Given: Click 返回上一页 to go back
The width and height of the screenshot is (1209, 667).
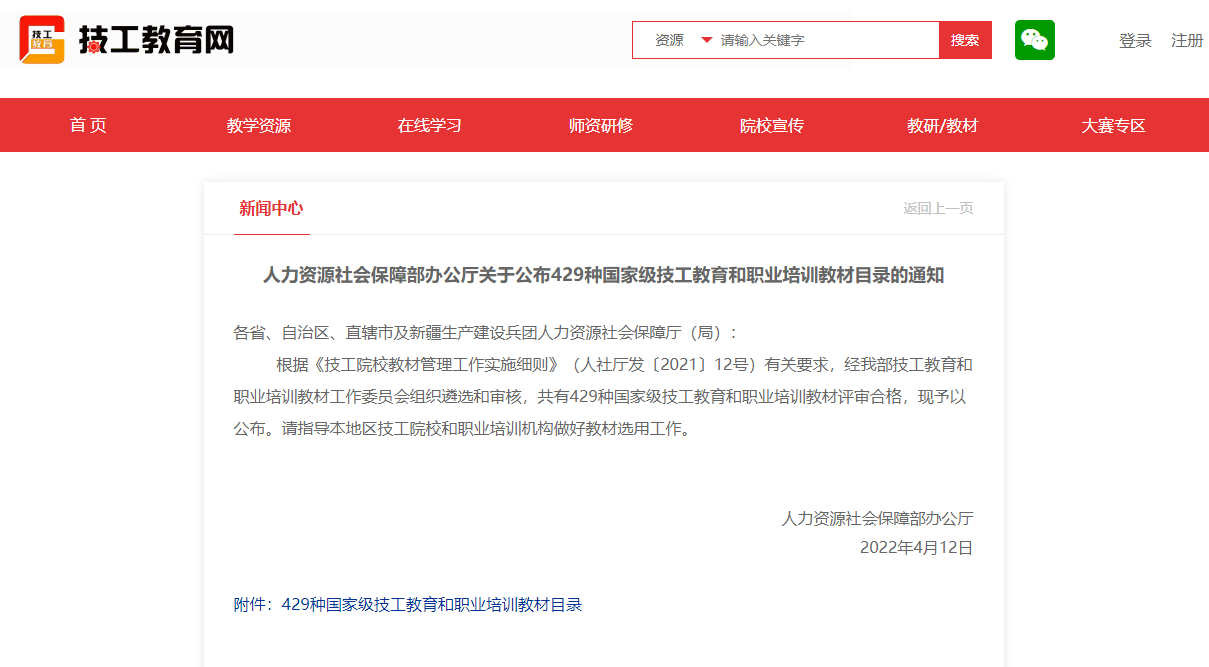Looking at the screenshot, I should tap(938, 208).
